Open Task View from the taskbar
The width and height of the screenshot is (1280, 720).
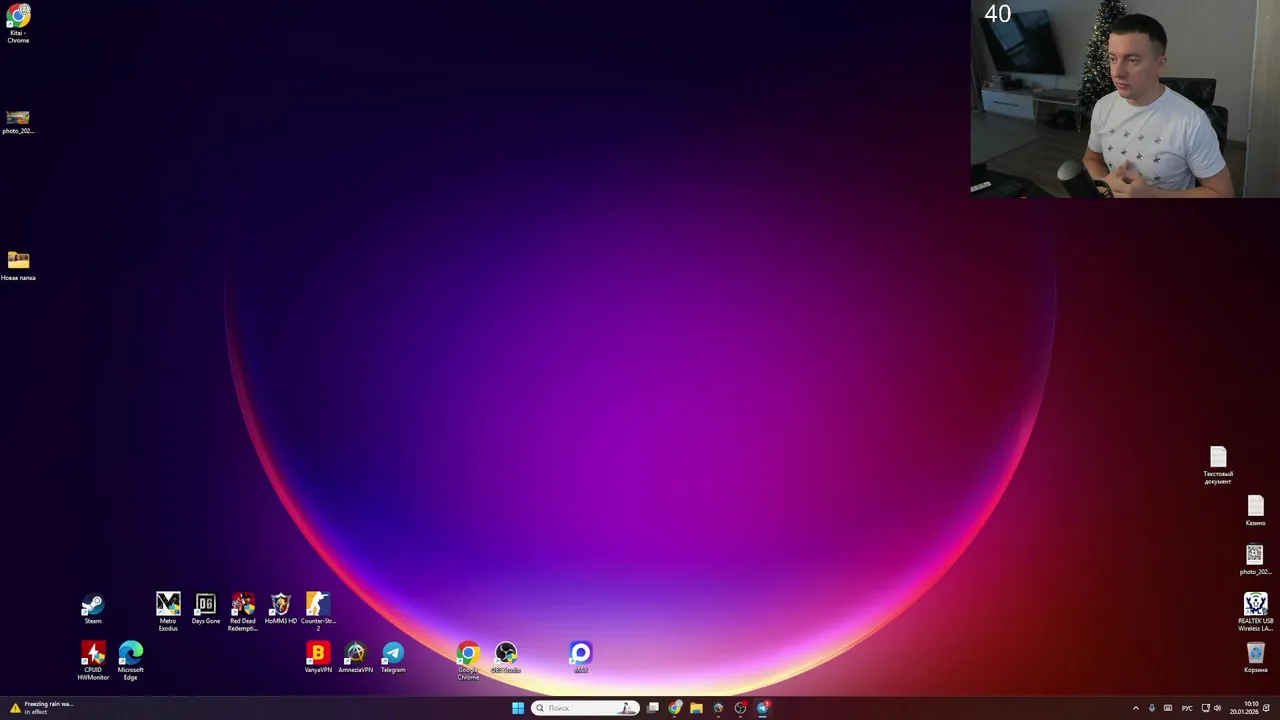[x=653, y=708]
